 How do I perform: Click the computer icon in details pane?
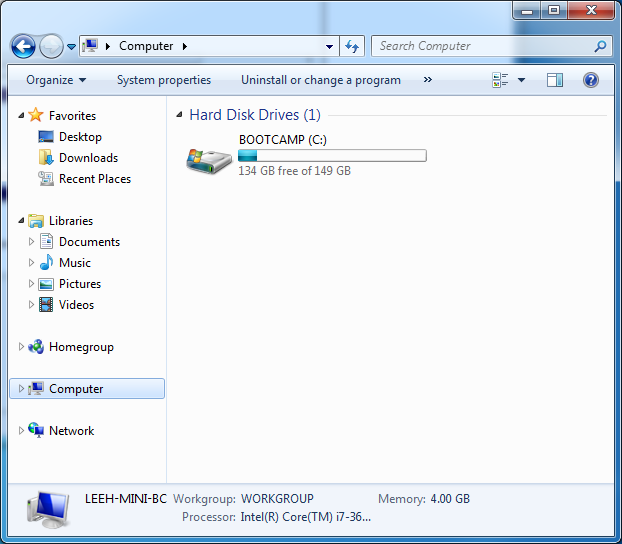pyautogui.click(x=48, y=509)
